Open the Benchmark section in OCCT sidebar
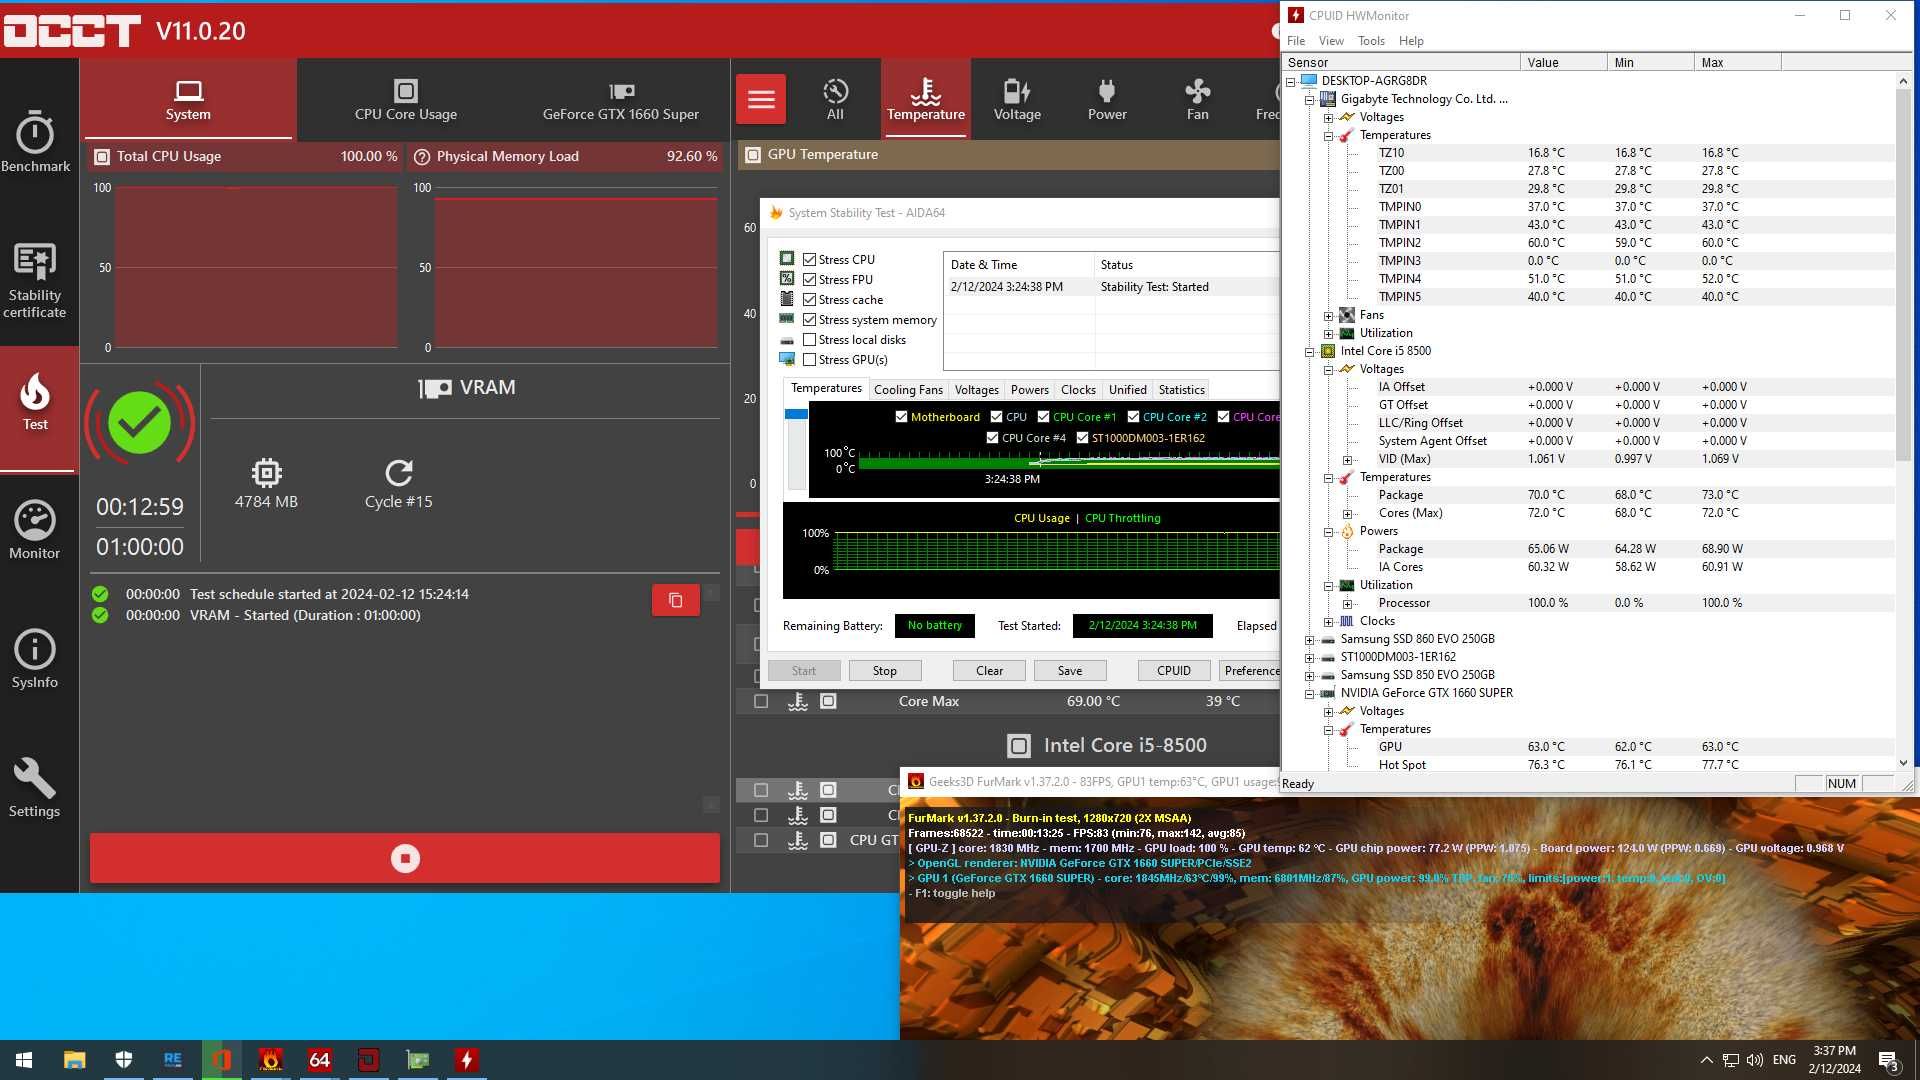This screenshot has width=1920, height=1080. click(x=35, y=140)
